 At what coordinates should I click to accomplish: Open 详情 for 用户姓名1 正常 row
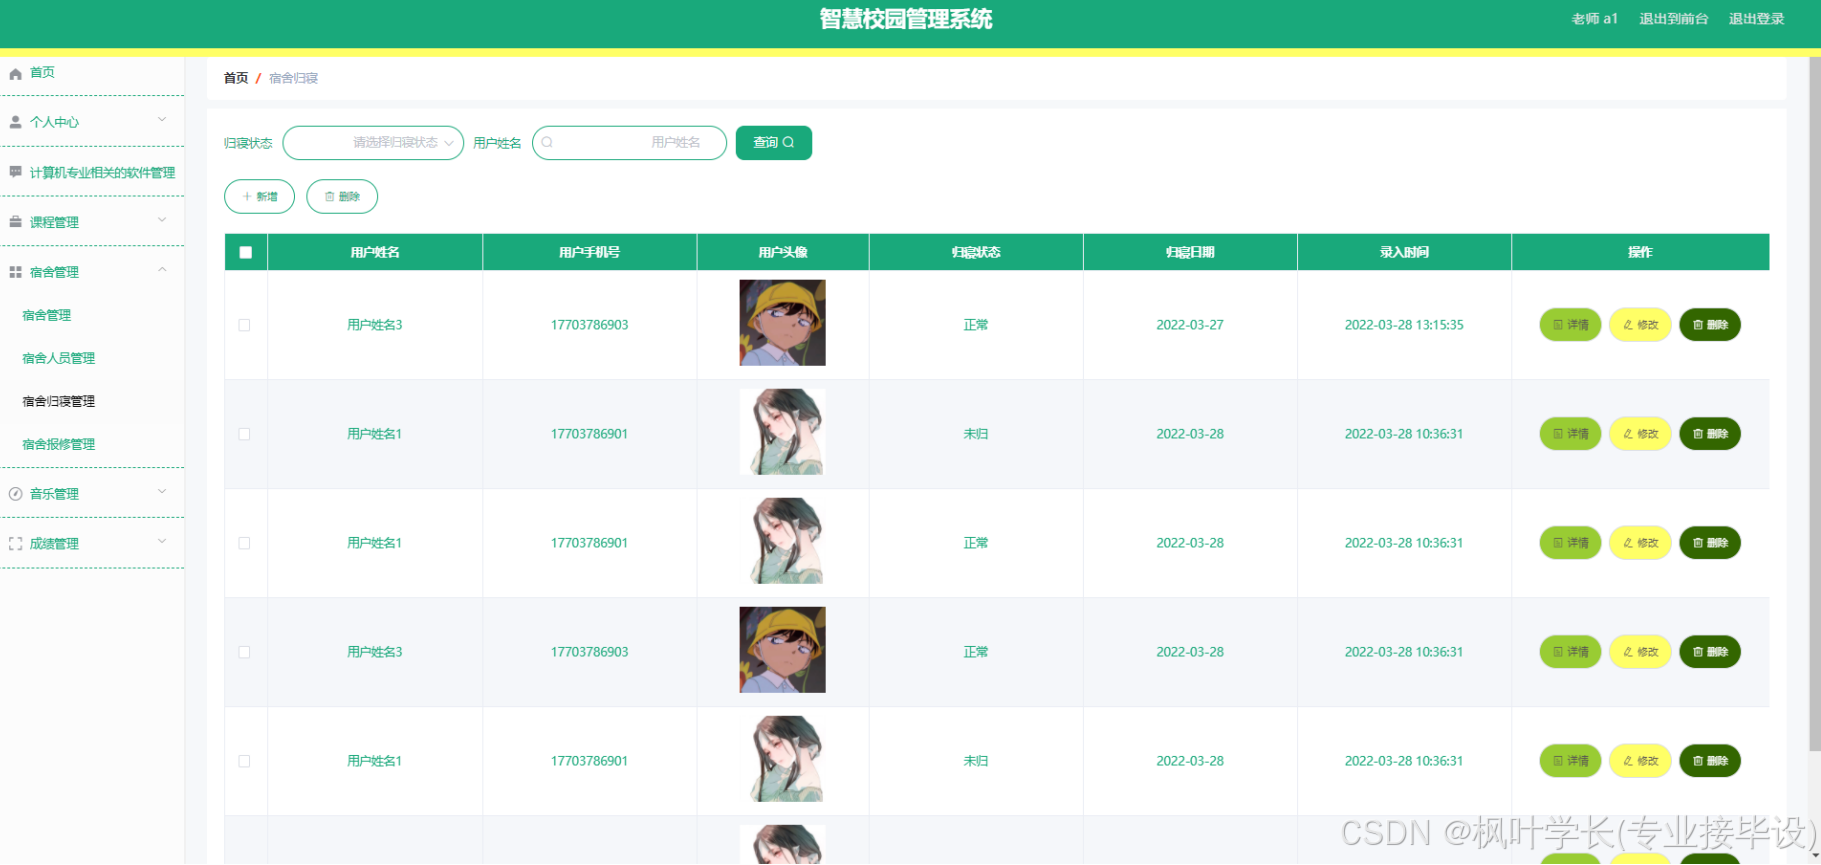click(x=1571, y=543)
